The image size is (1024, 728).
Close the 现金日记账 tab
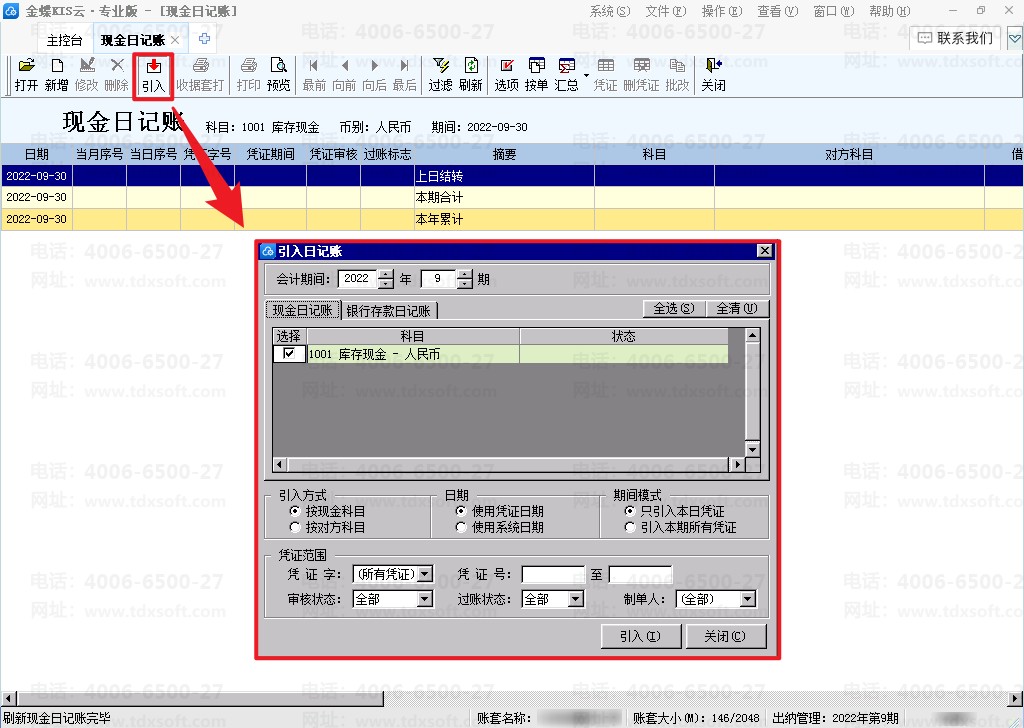click(175, 40)
